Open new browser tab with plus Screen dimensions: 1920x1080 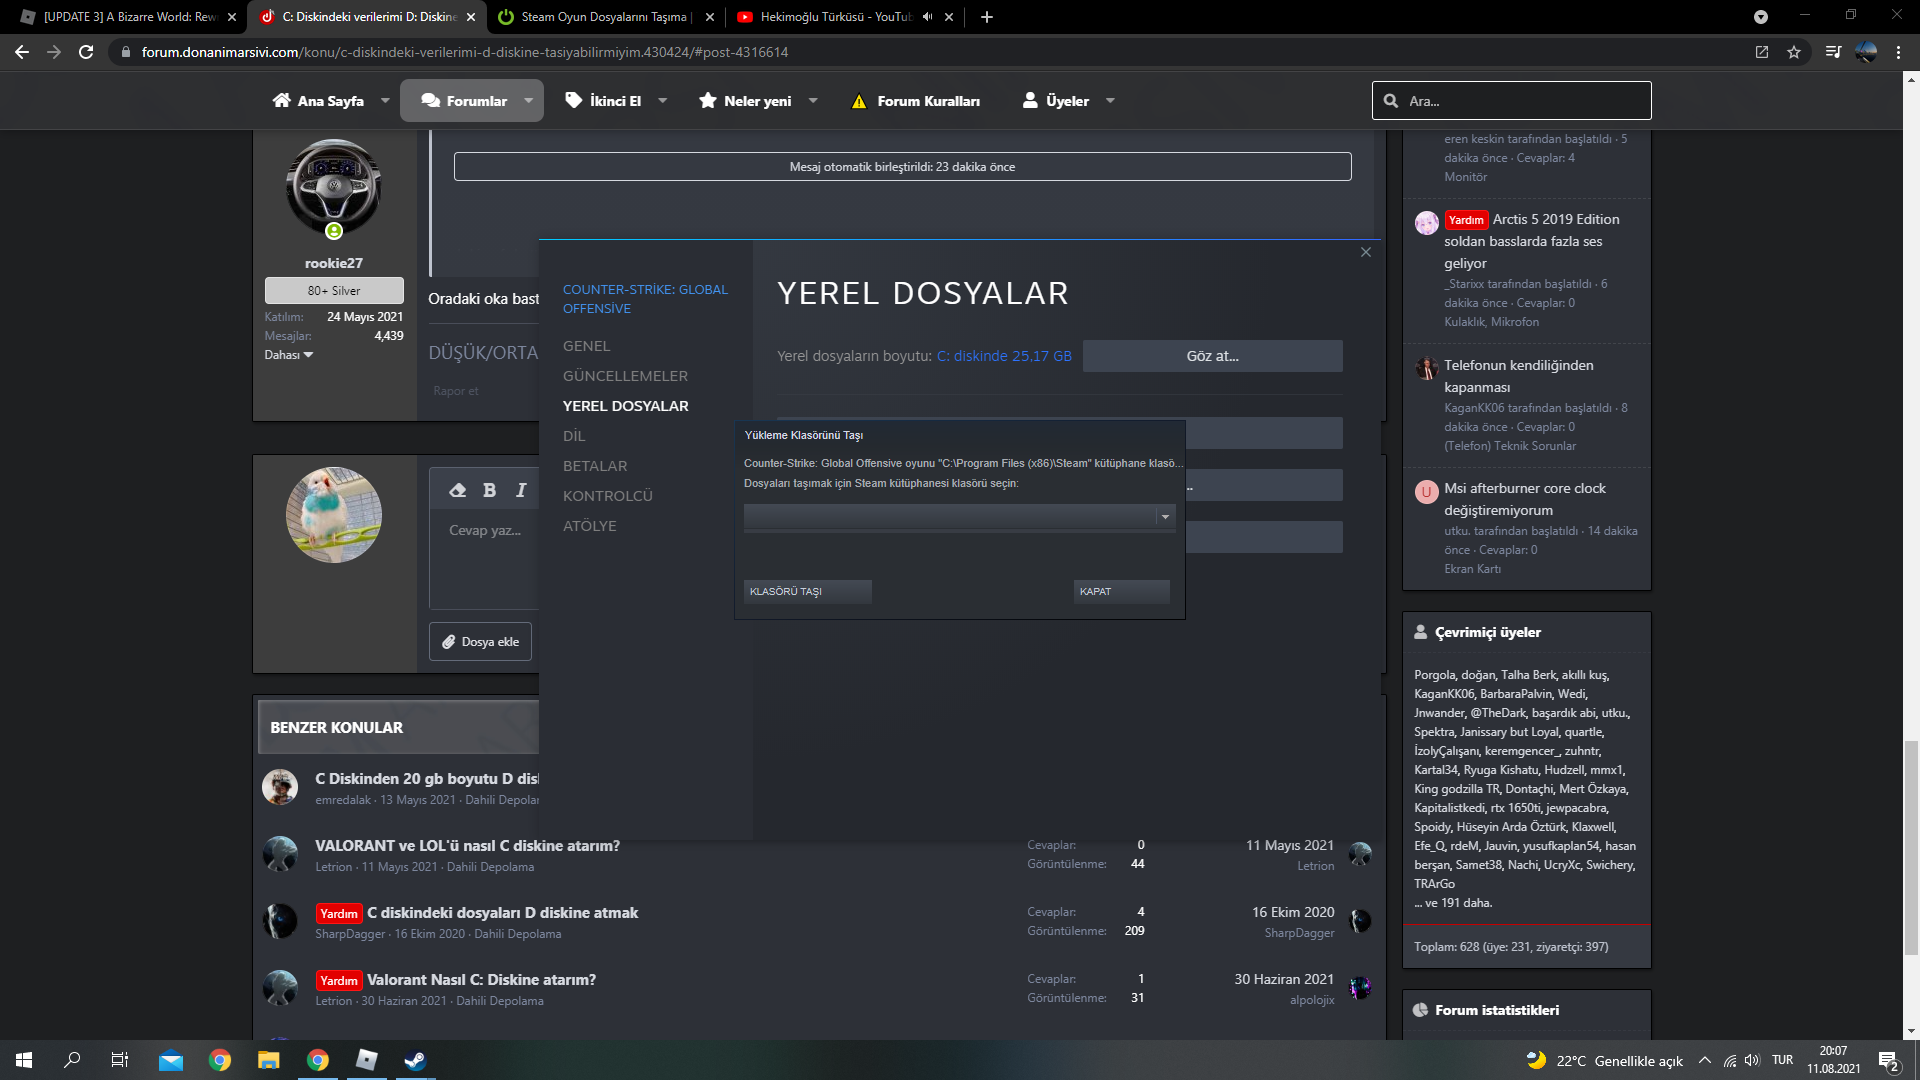(987, 17)
